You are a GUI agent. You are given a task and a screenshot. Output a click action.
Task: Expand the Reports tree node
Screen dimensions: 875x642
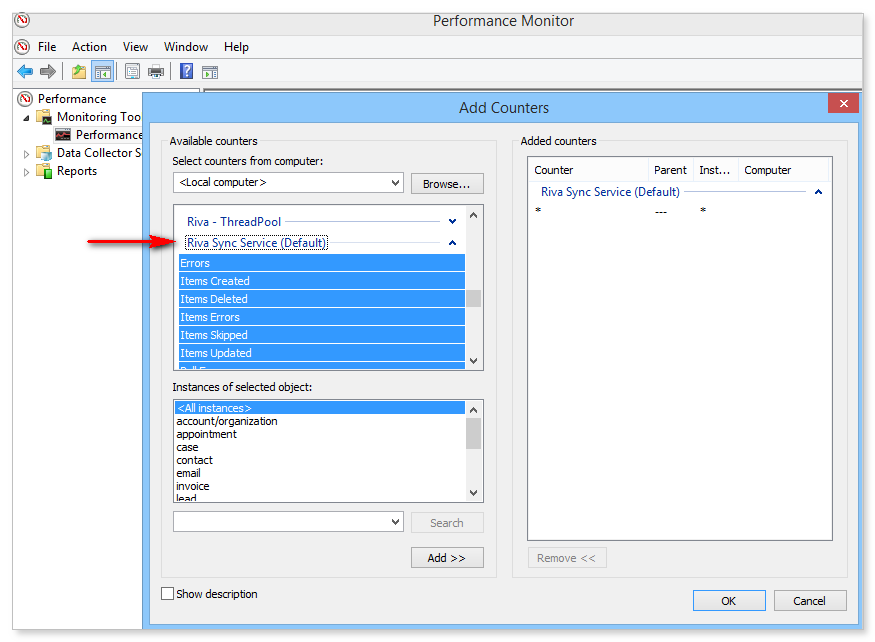pos(26,172)
